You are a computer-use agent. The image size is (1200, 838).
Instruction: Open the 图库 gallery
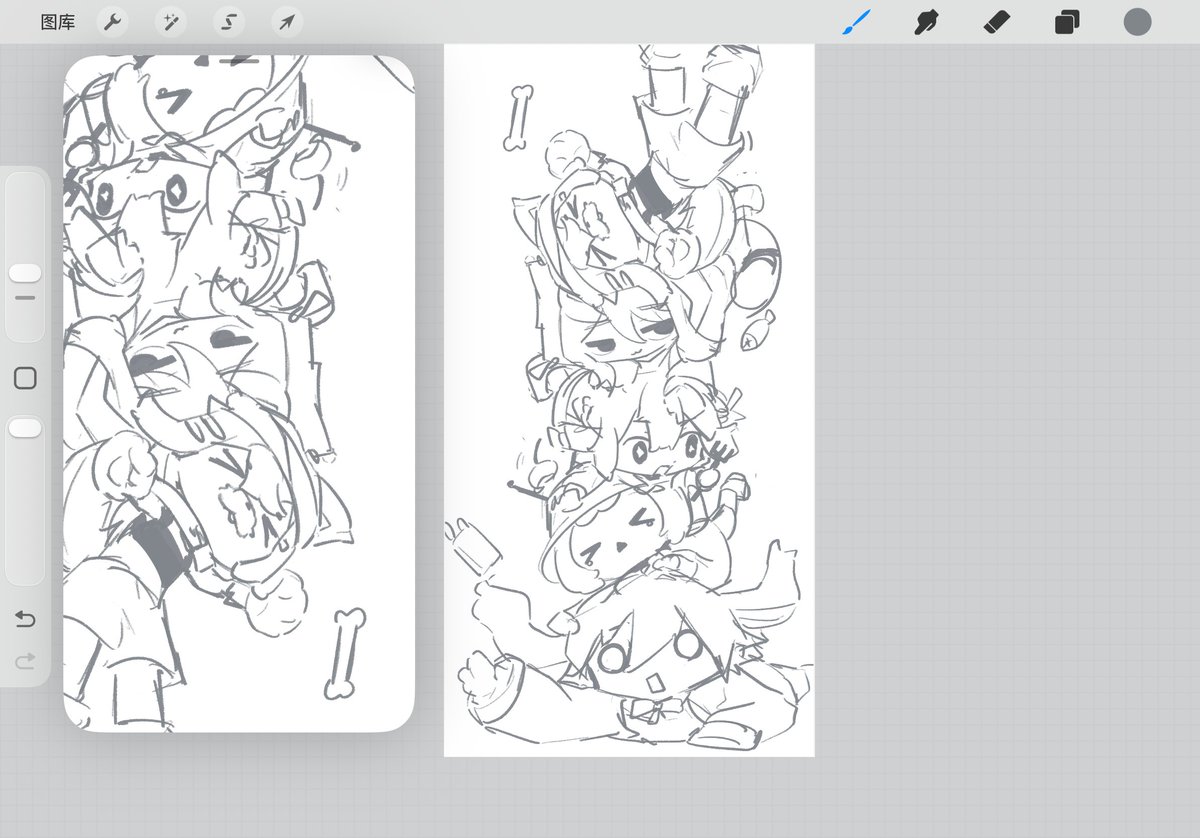[57, 22]
